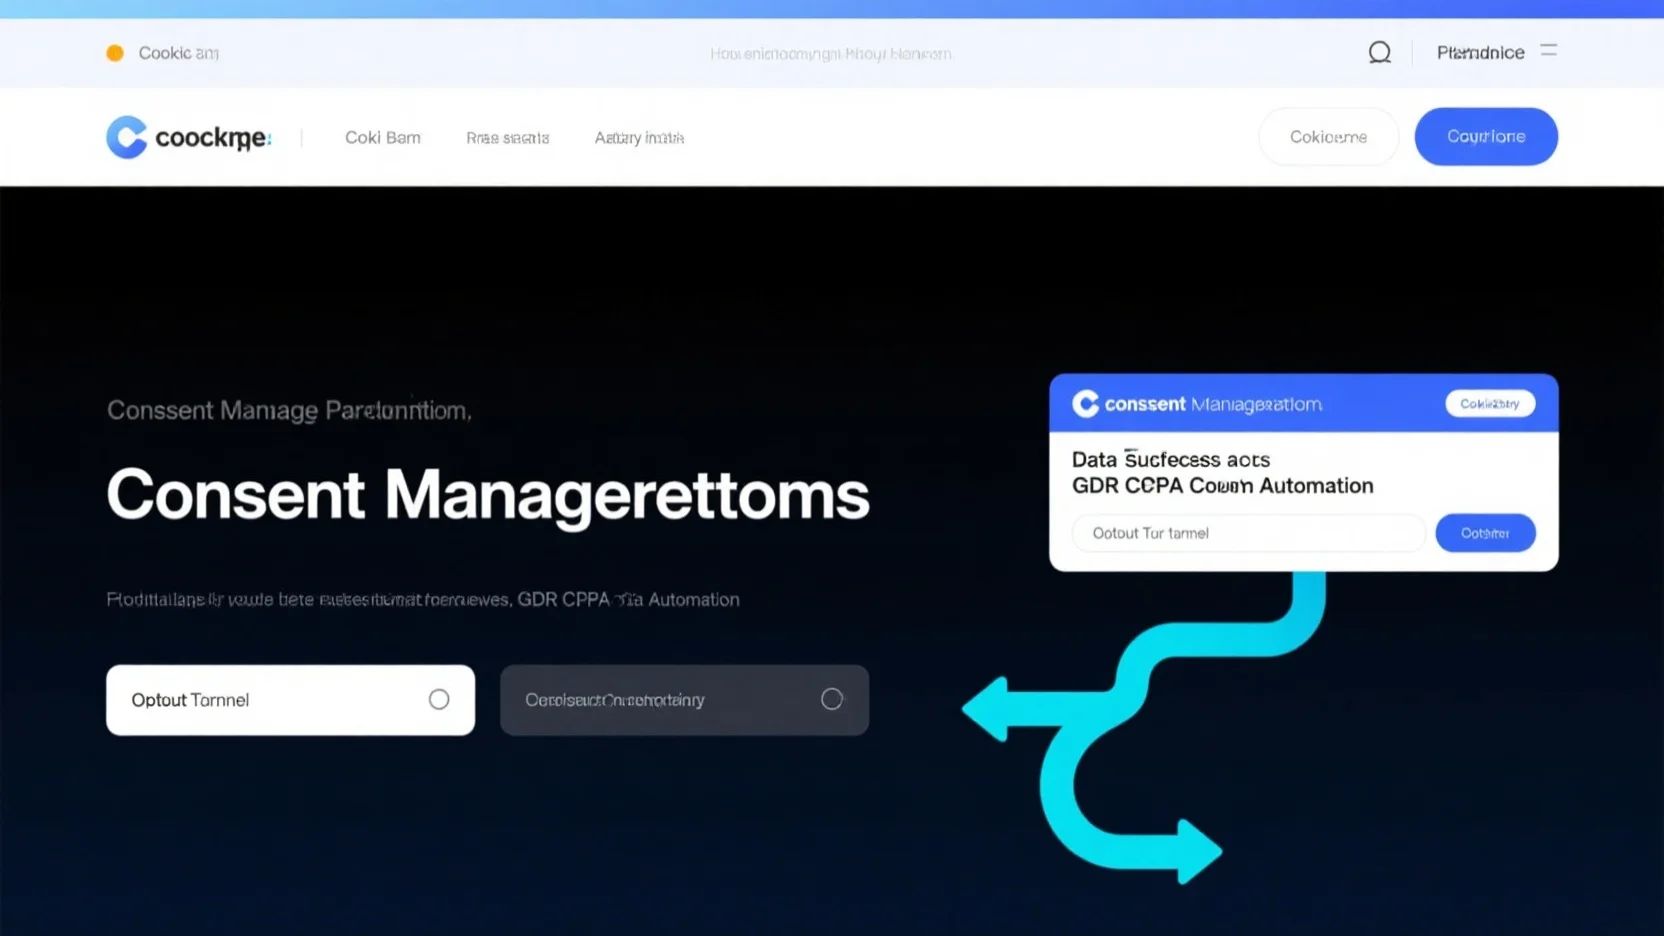Click the Ootout Tur tarnel input field
Viewport: 1664px width, 936px height.
click(1248, 533)
